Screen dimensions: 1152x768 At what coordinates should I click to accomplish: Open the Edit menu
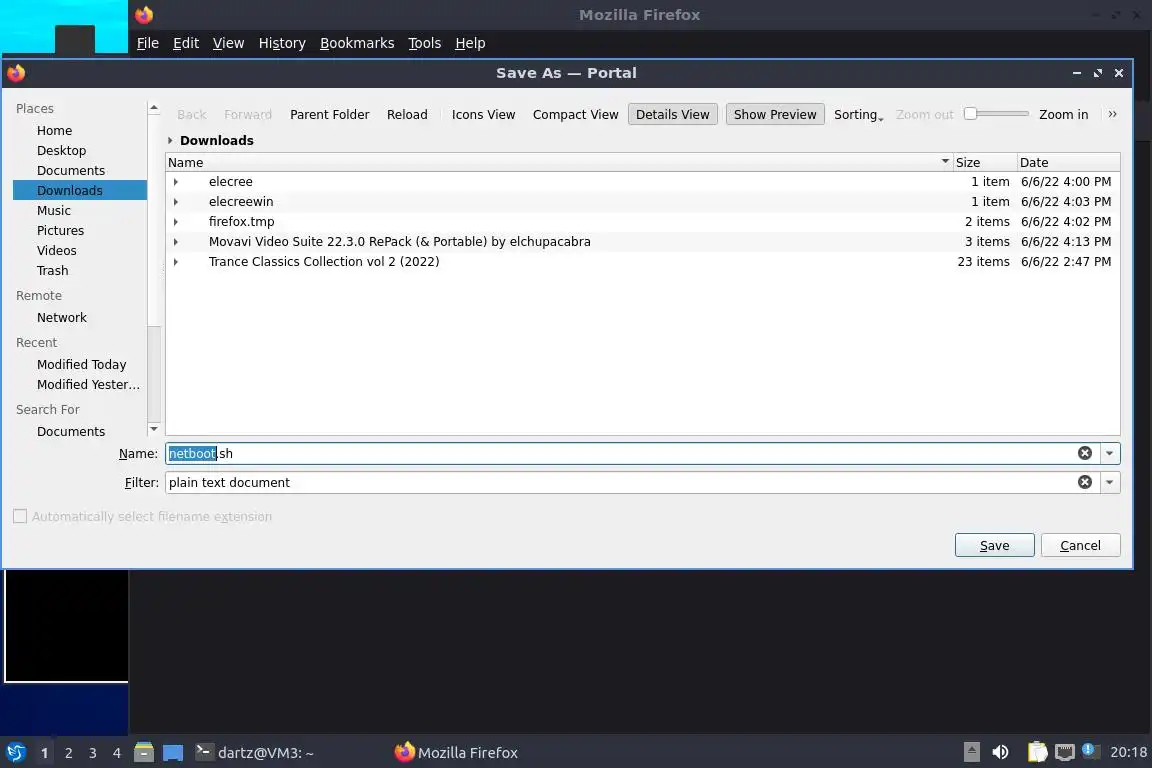[x=186, y=43]
